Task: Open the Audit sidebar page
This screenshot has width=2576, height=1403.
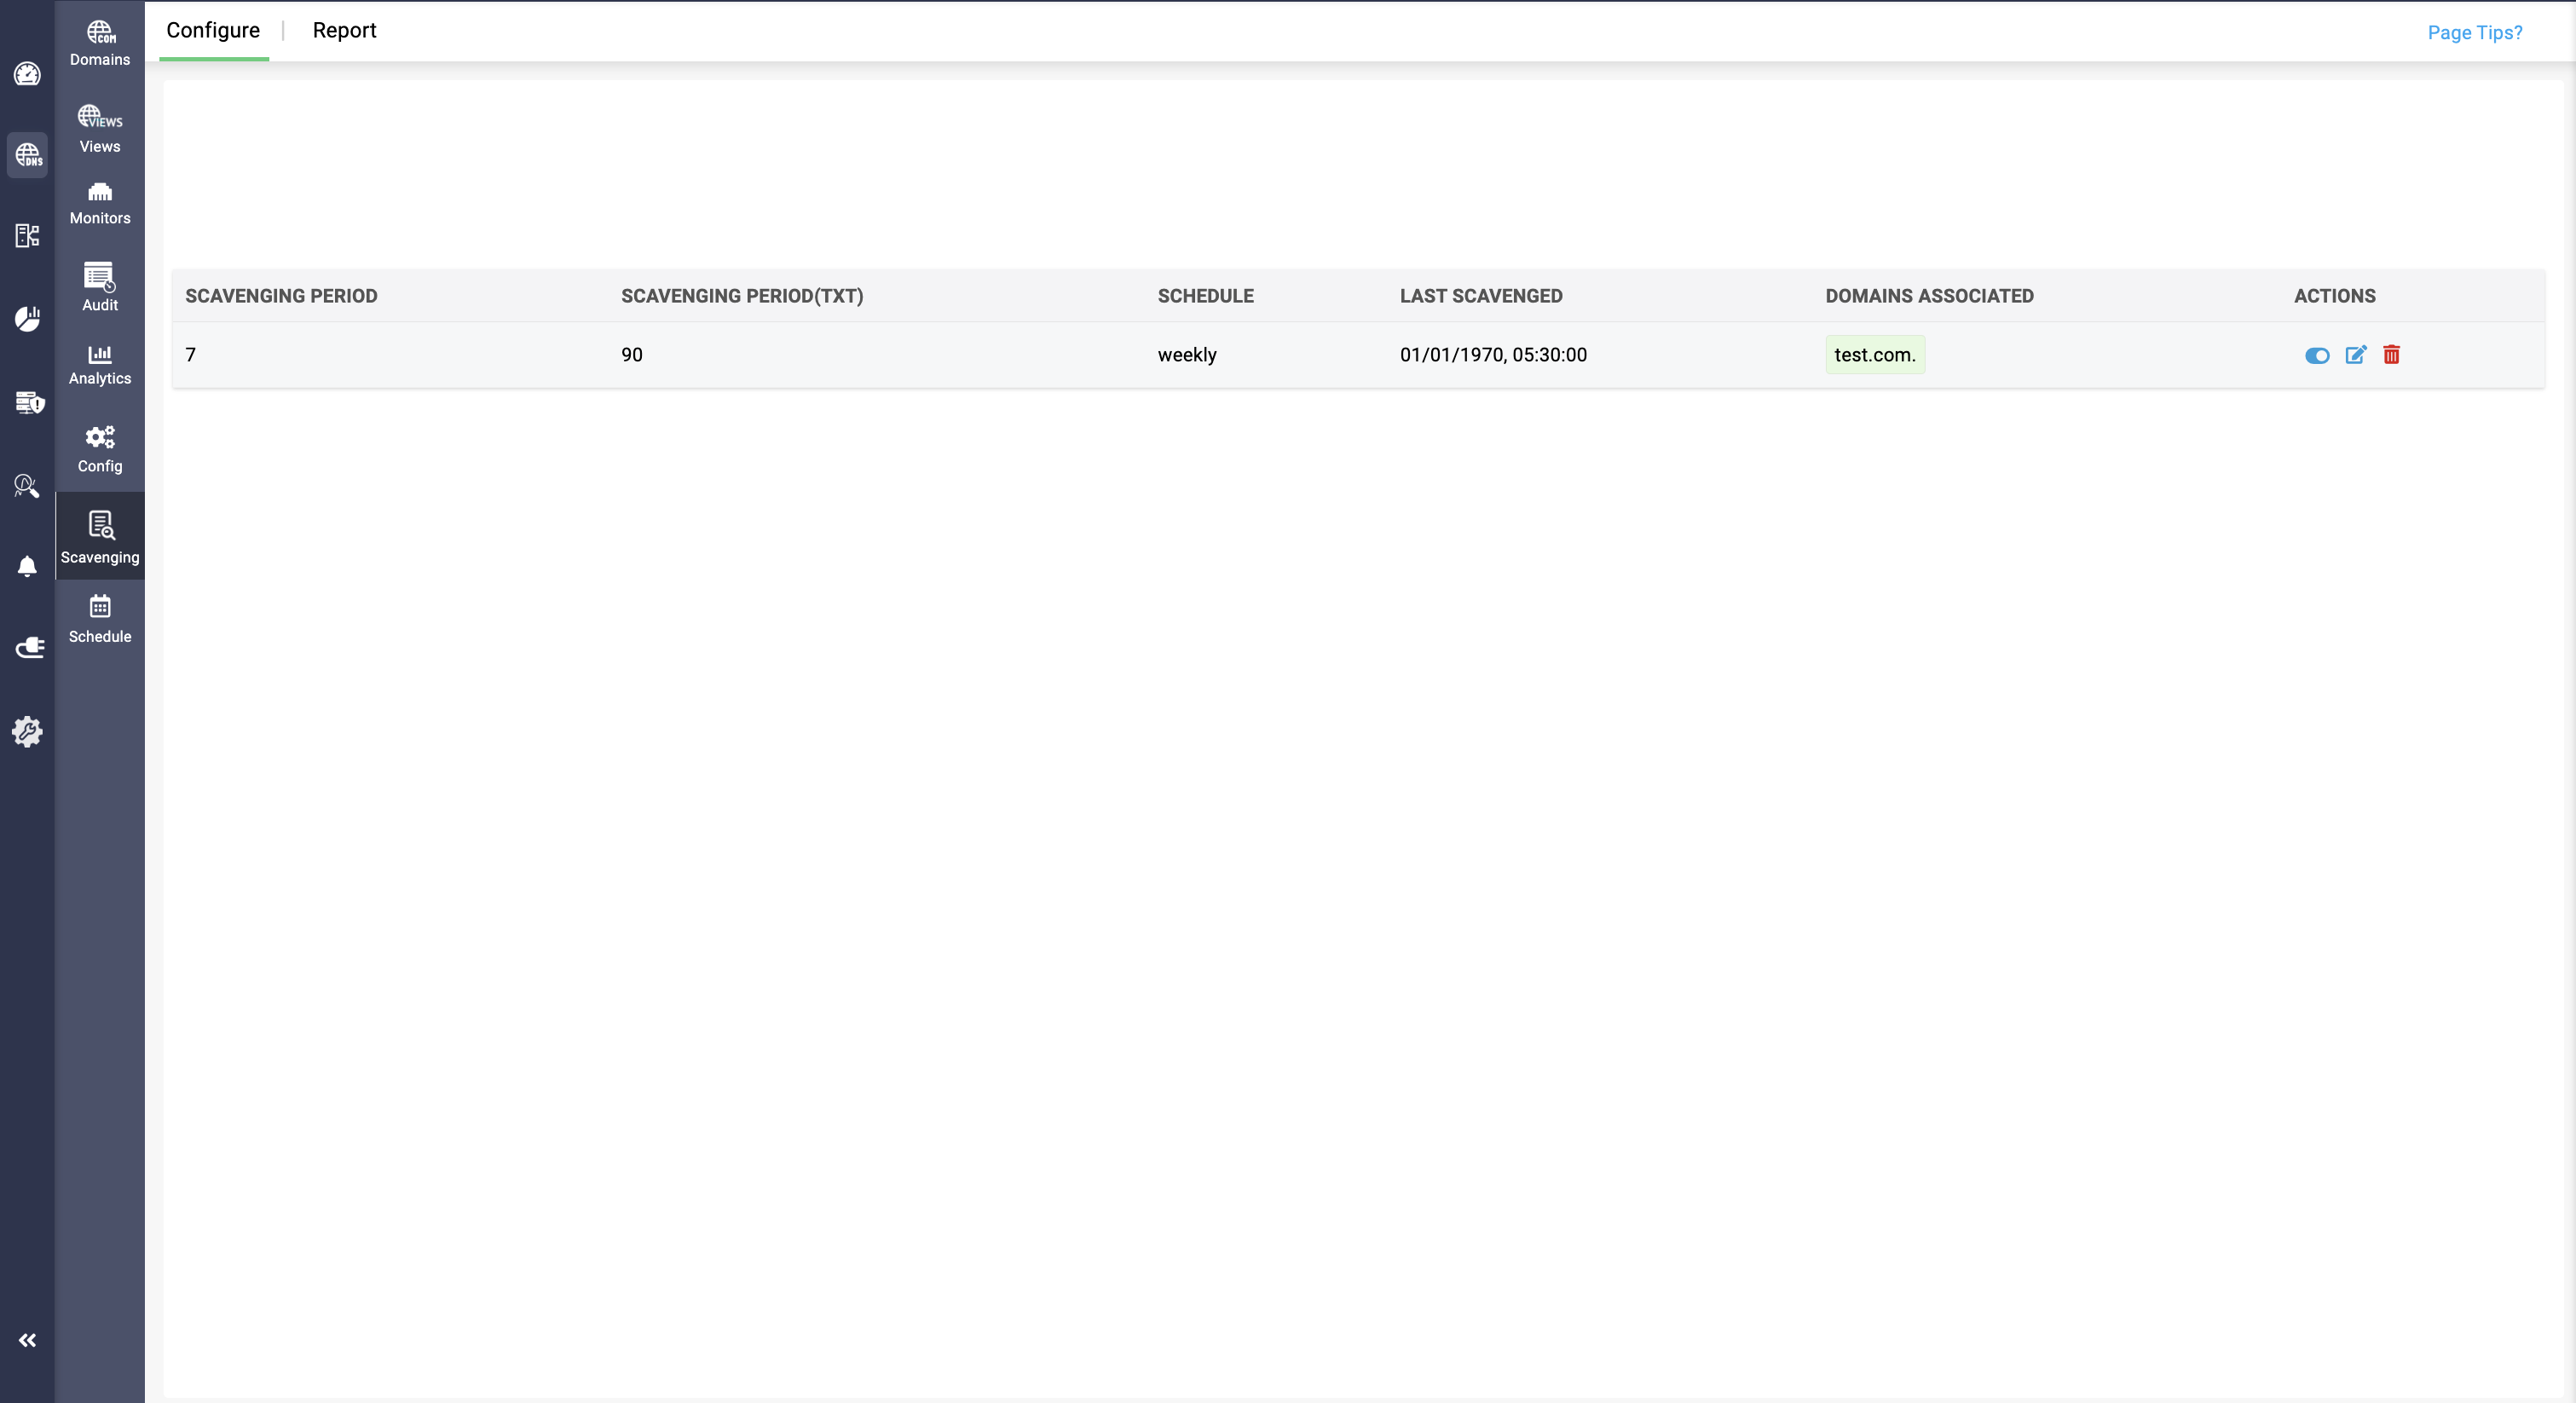Action: coord(100,287)
